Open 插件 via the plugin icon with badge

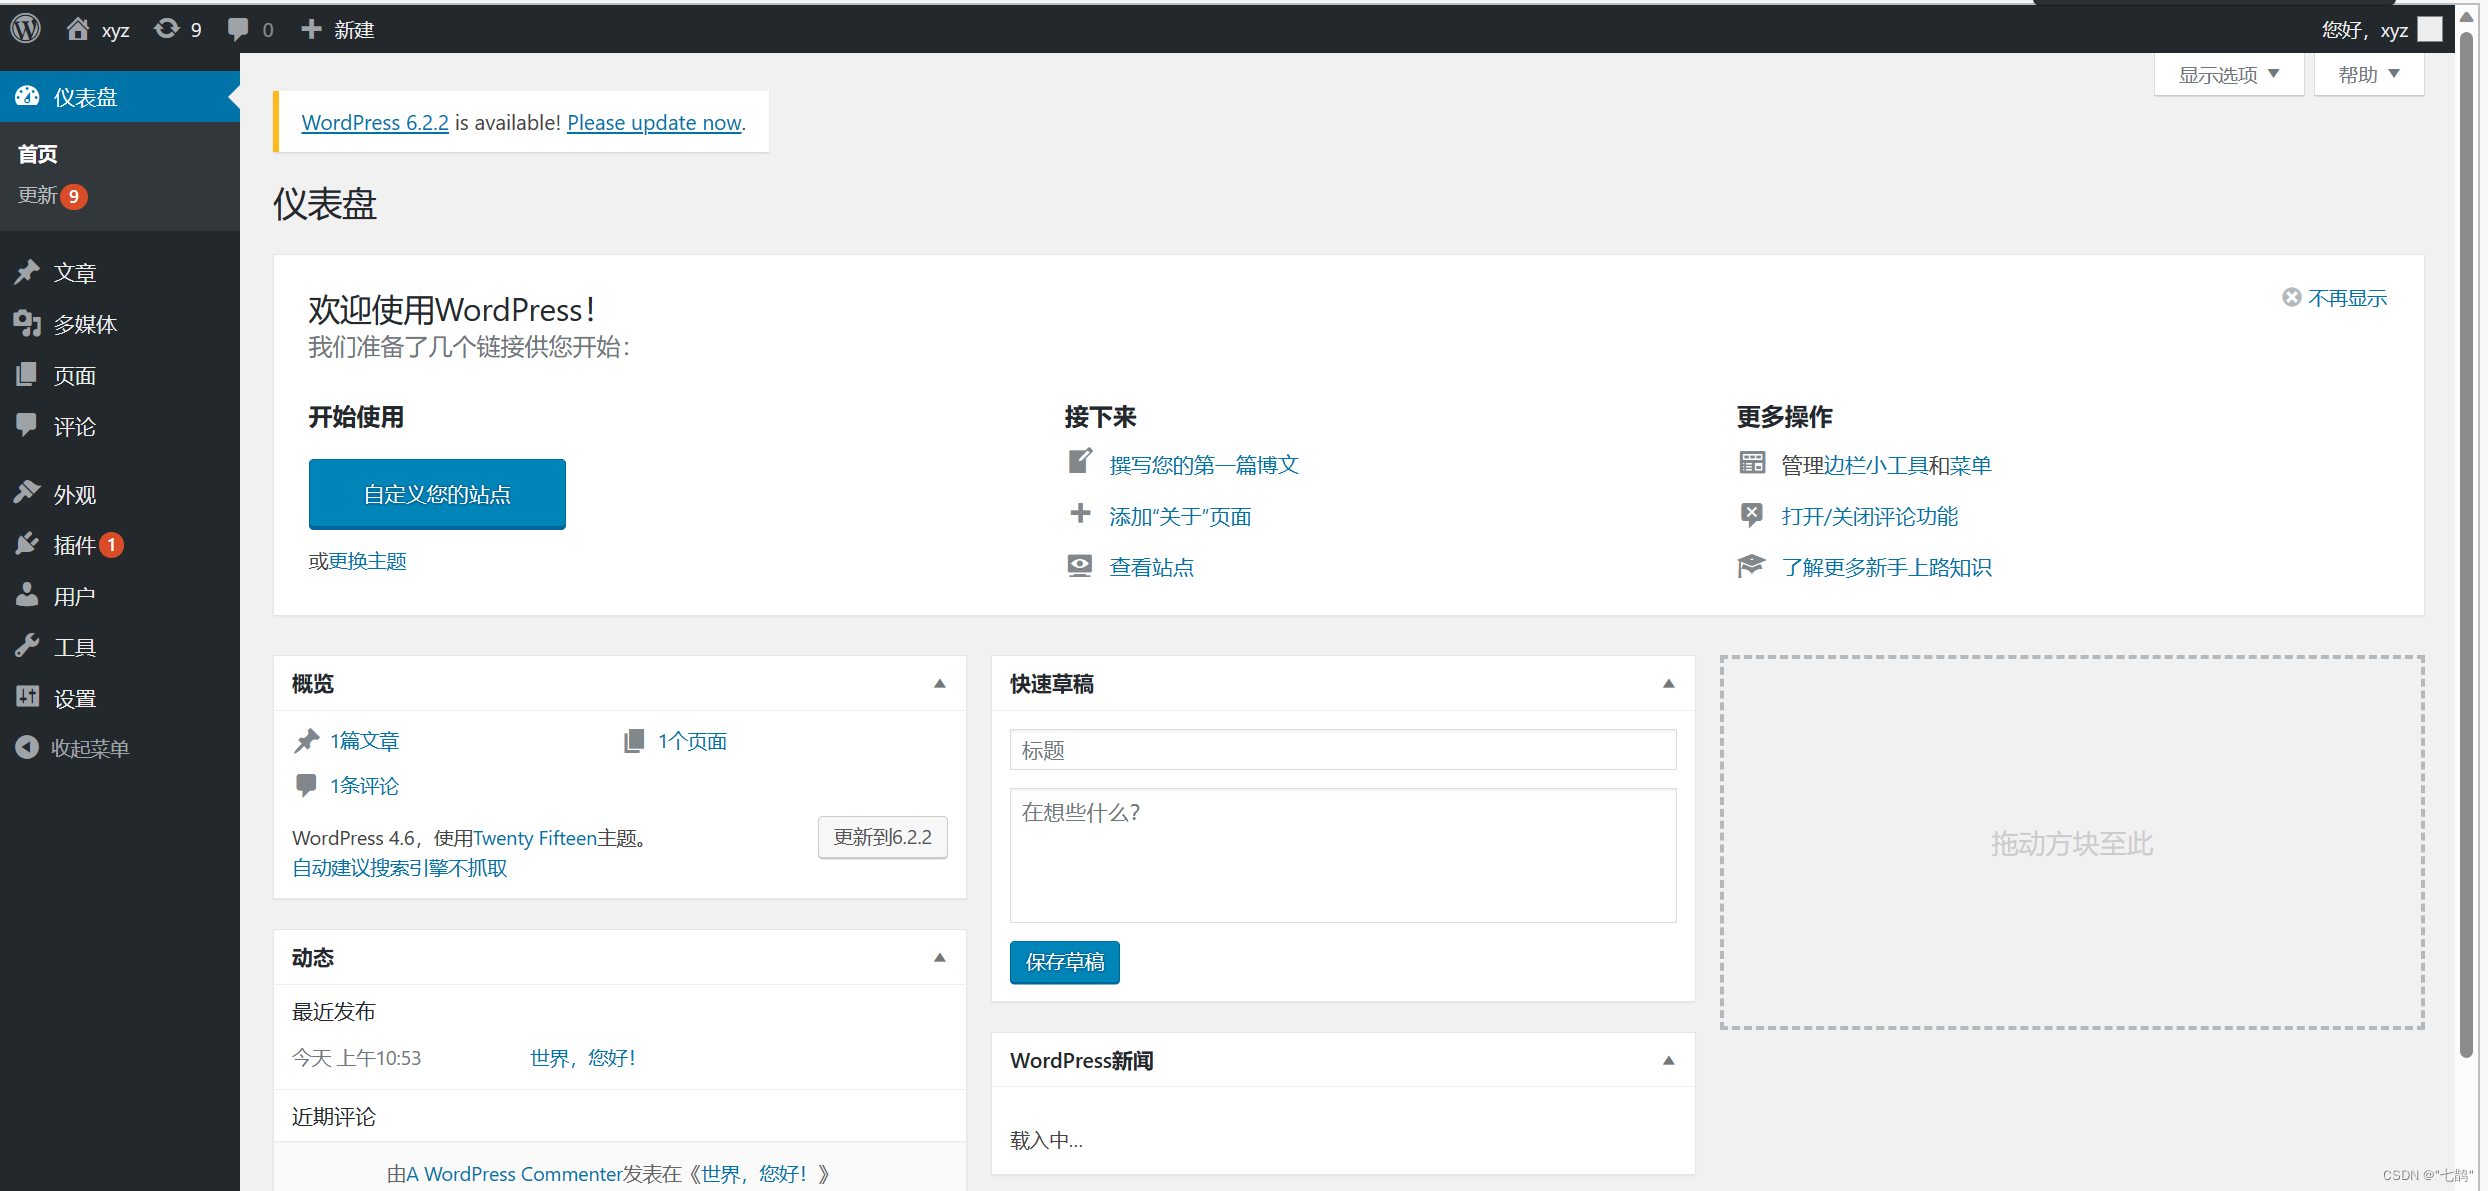28,544
